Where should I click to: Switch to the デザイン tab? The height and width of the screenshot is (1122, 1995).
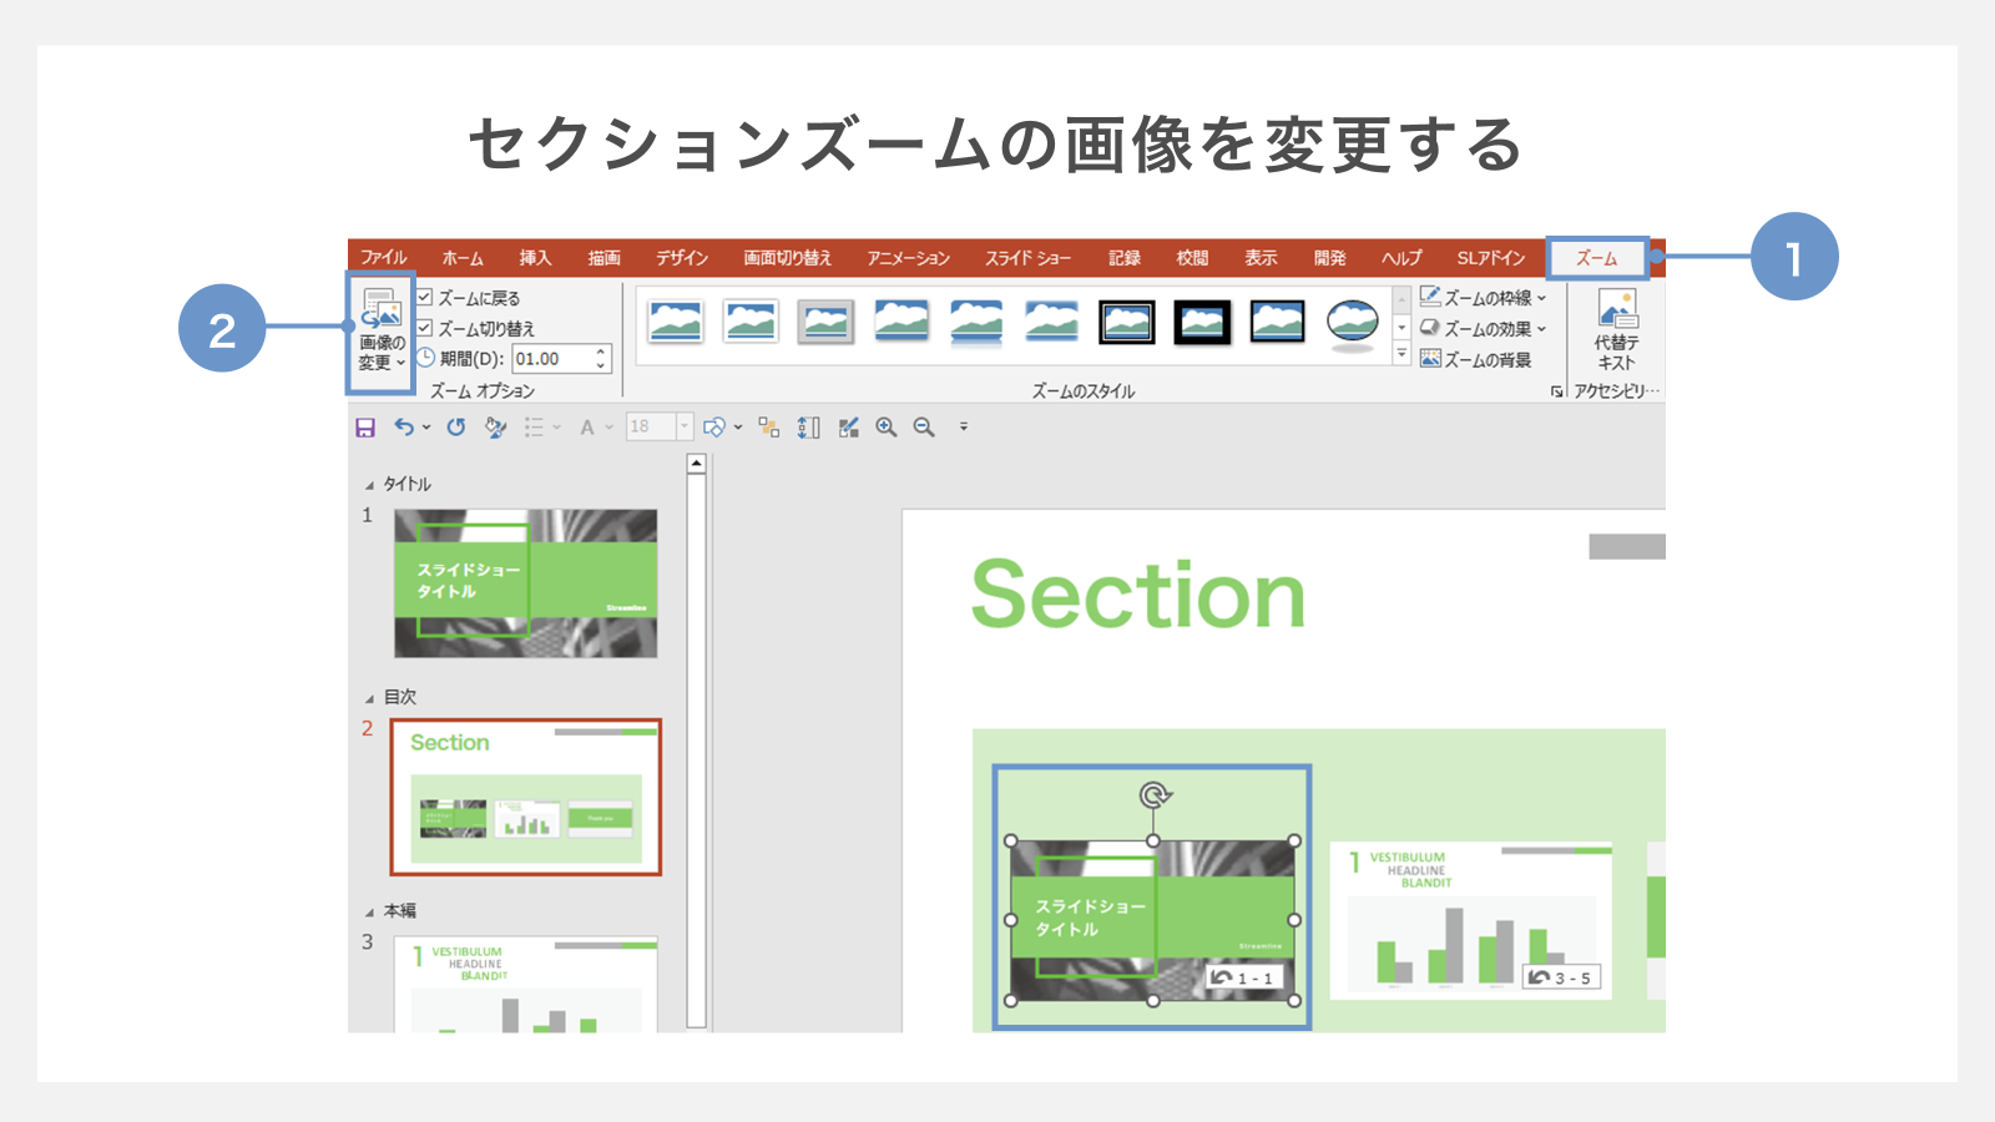(x=682, y=258)
